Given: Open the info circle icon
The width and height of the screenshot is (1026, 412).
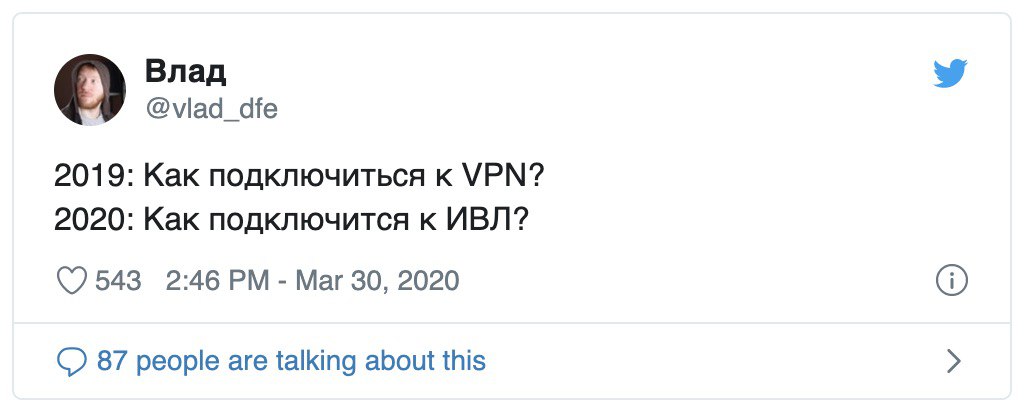Looking at the screenshot, I should [x=951, y=281].
